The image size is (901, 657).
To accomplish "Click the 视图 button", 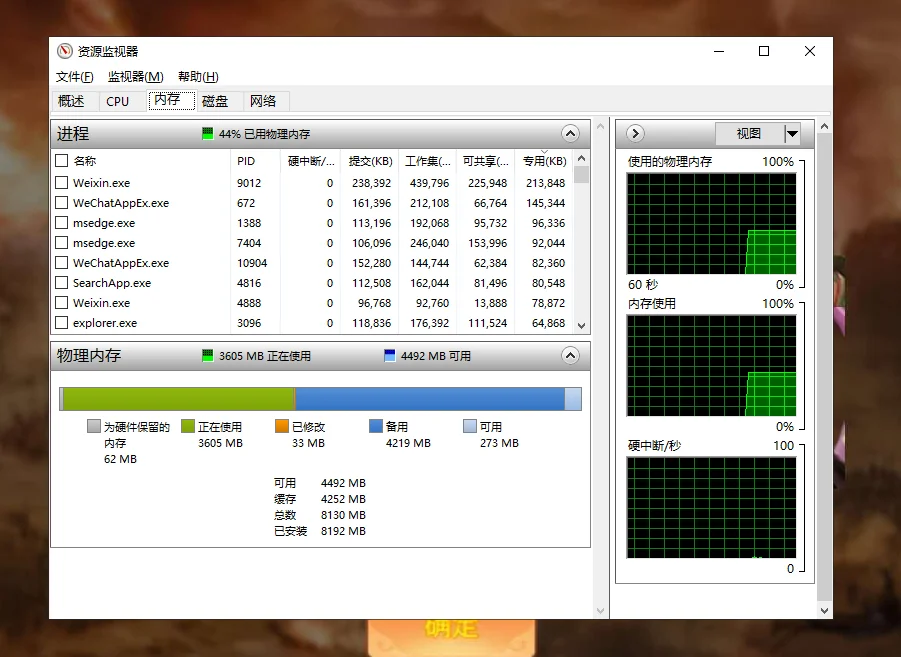I will point(749,134).
